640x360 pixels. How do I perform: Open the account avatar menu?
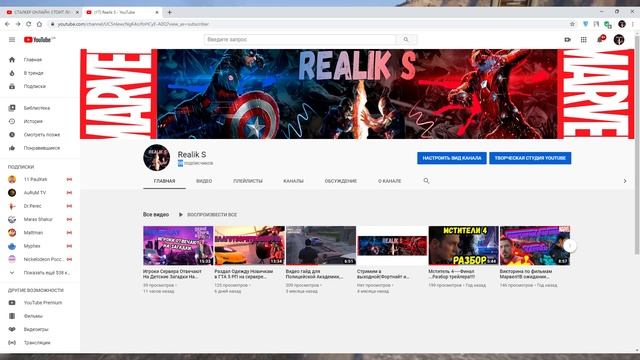(x=619, y=40)
